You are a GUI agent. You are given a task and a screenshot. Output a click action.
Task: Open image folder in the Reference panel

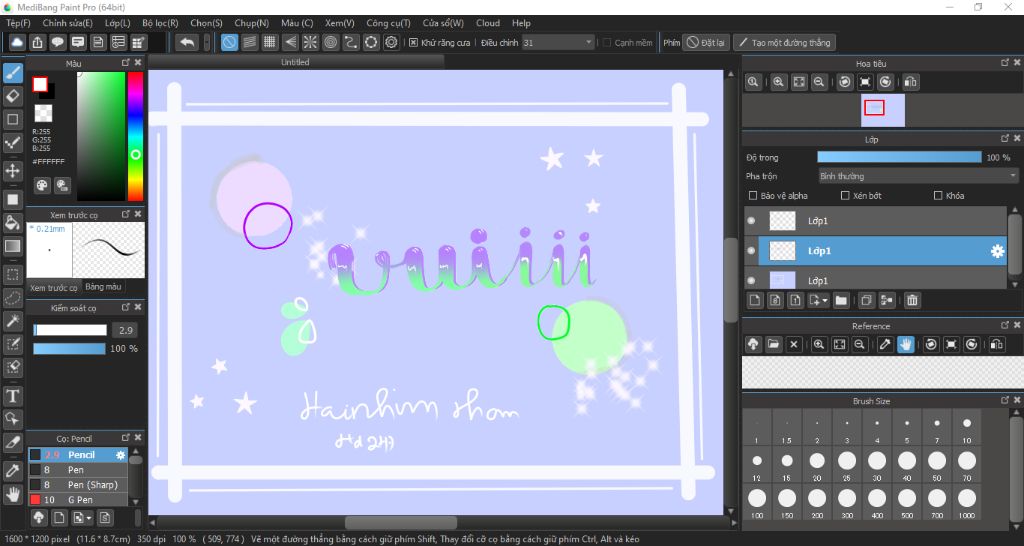[x=773, y=344]
